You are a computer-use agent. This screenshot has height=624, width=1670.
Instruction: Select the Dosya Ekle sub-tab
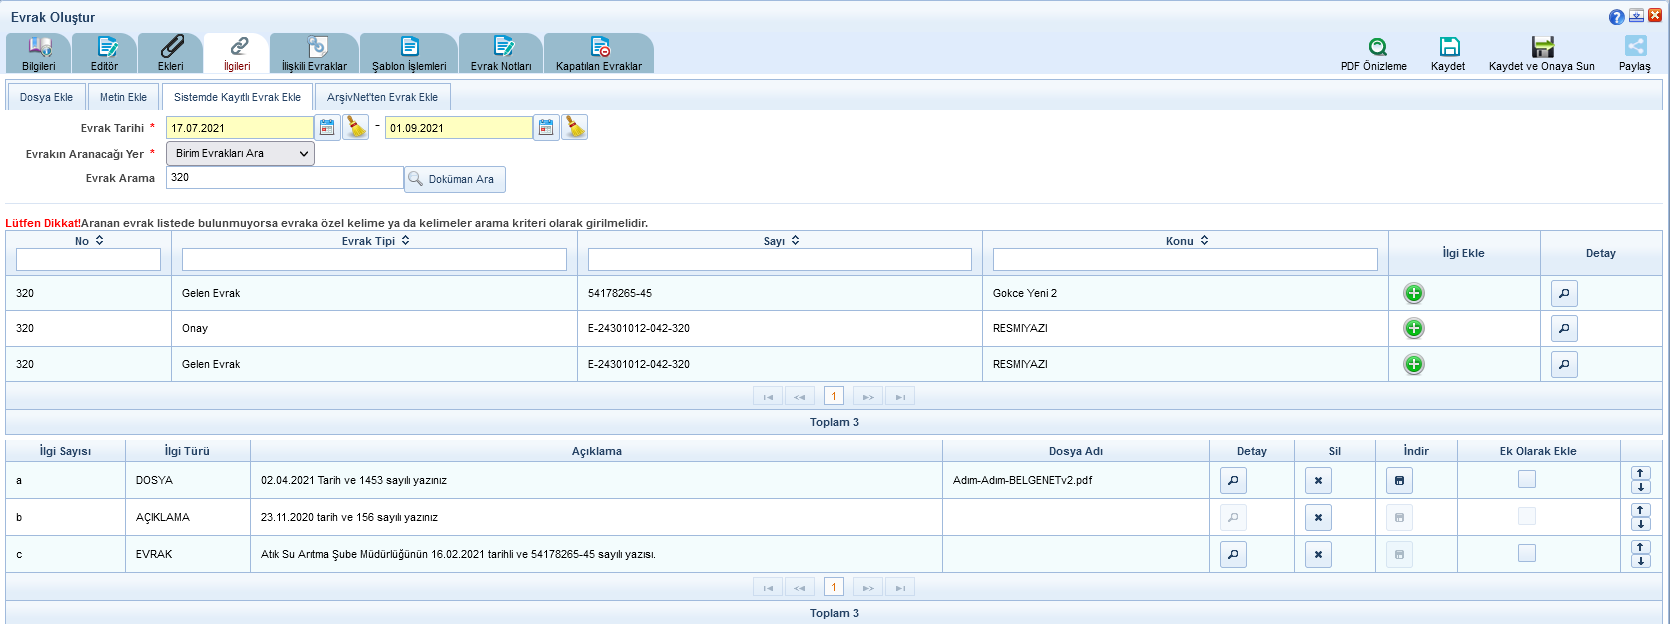tap(46, 97)
